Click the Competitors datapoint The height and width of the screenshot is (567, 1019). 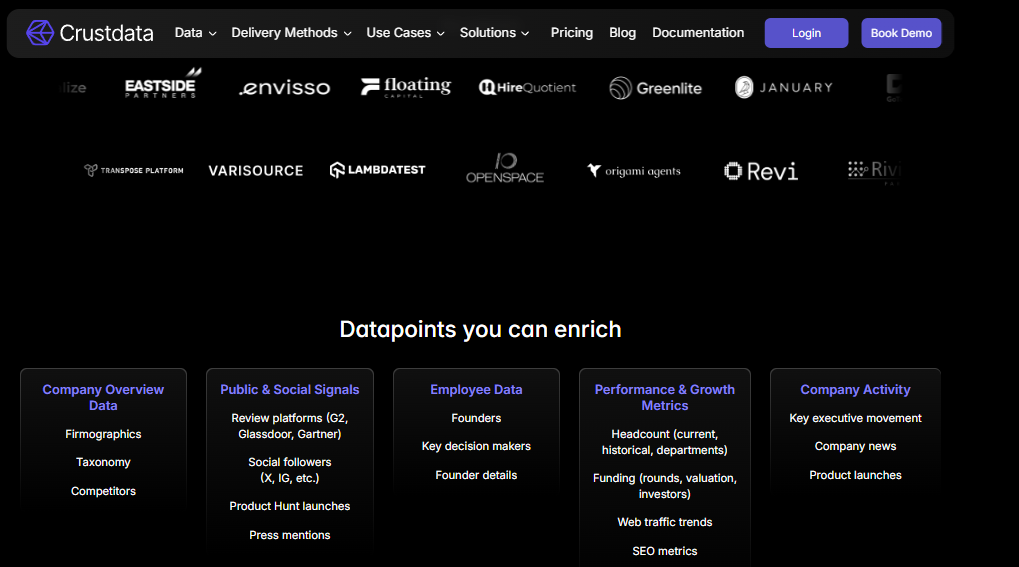103,491
